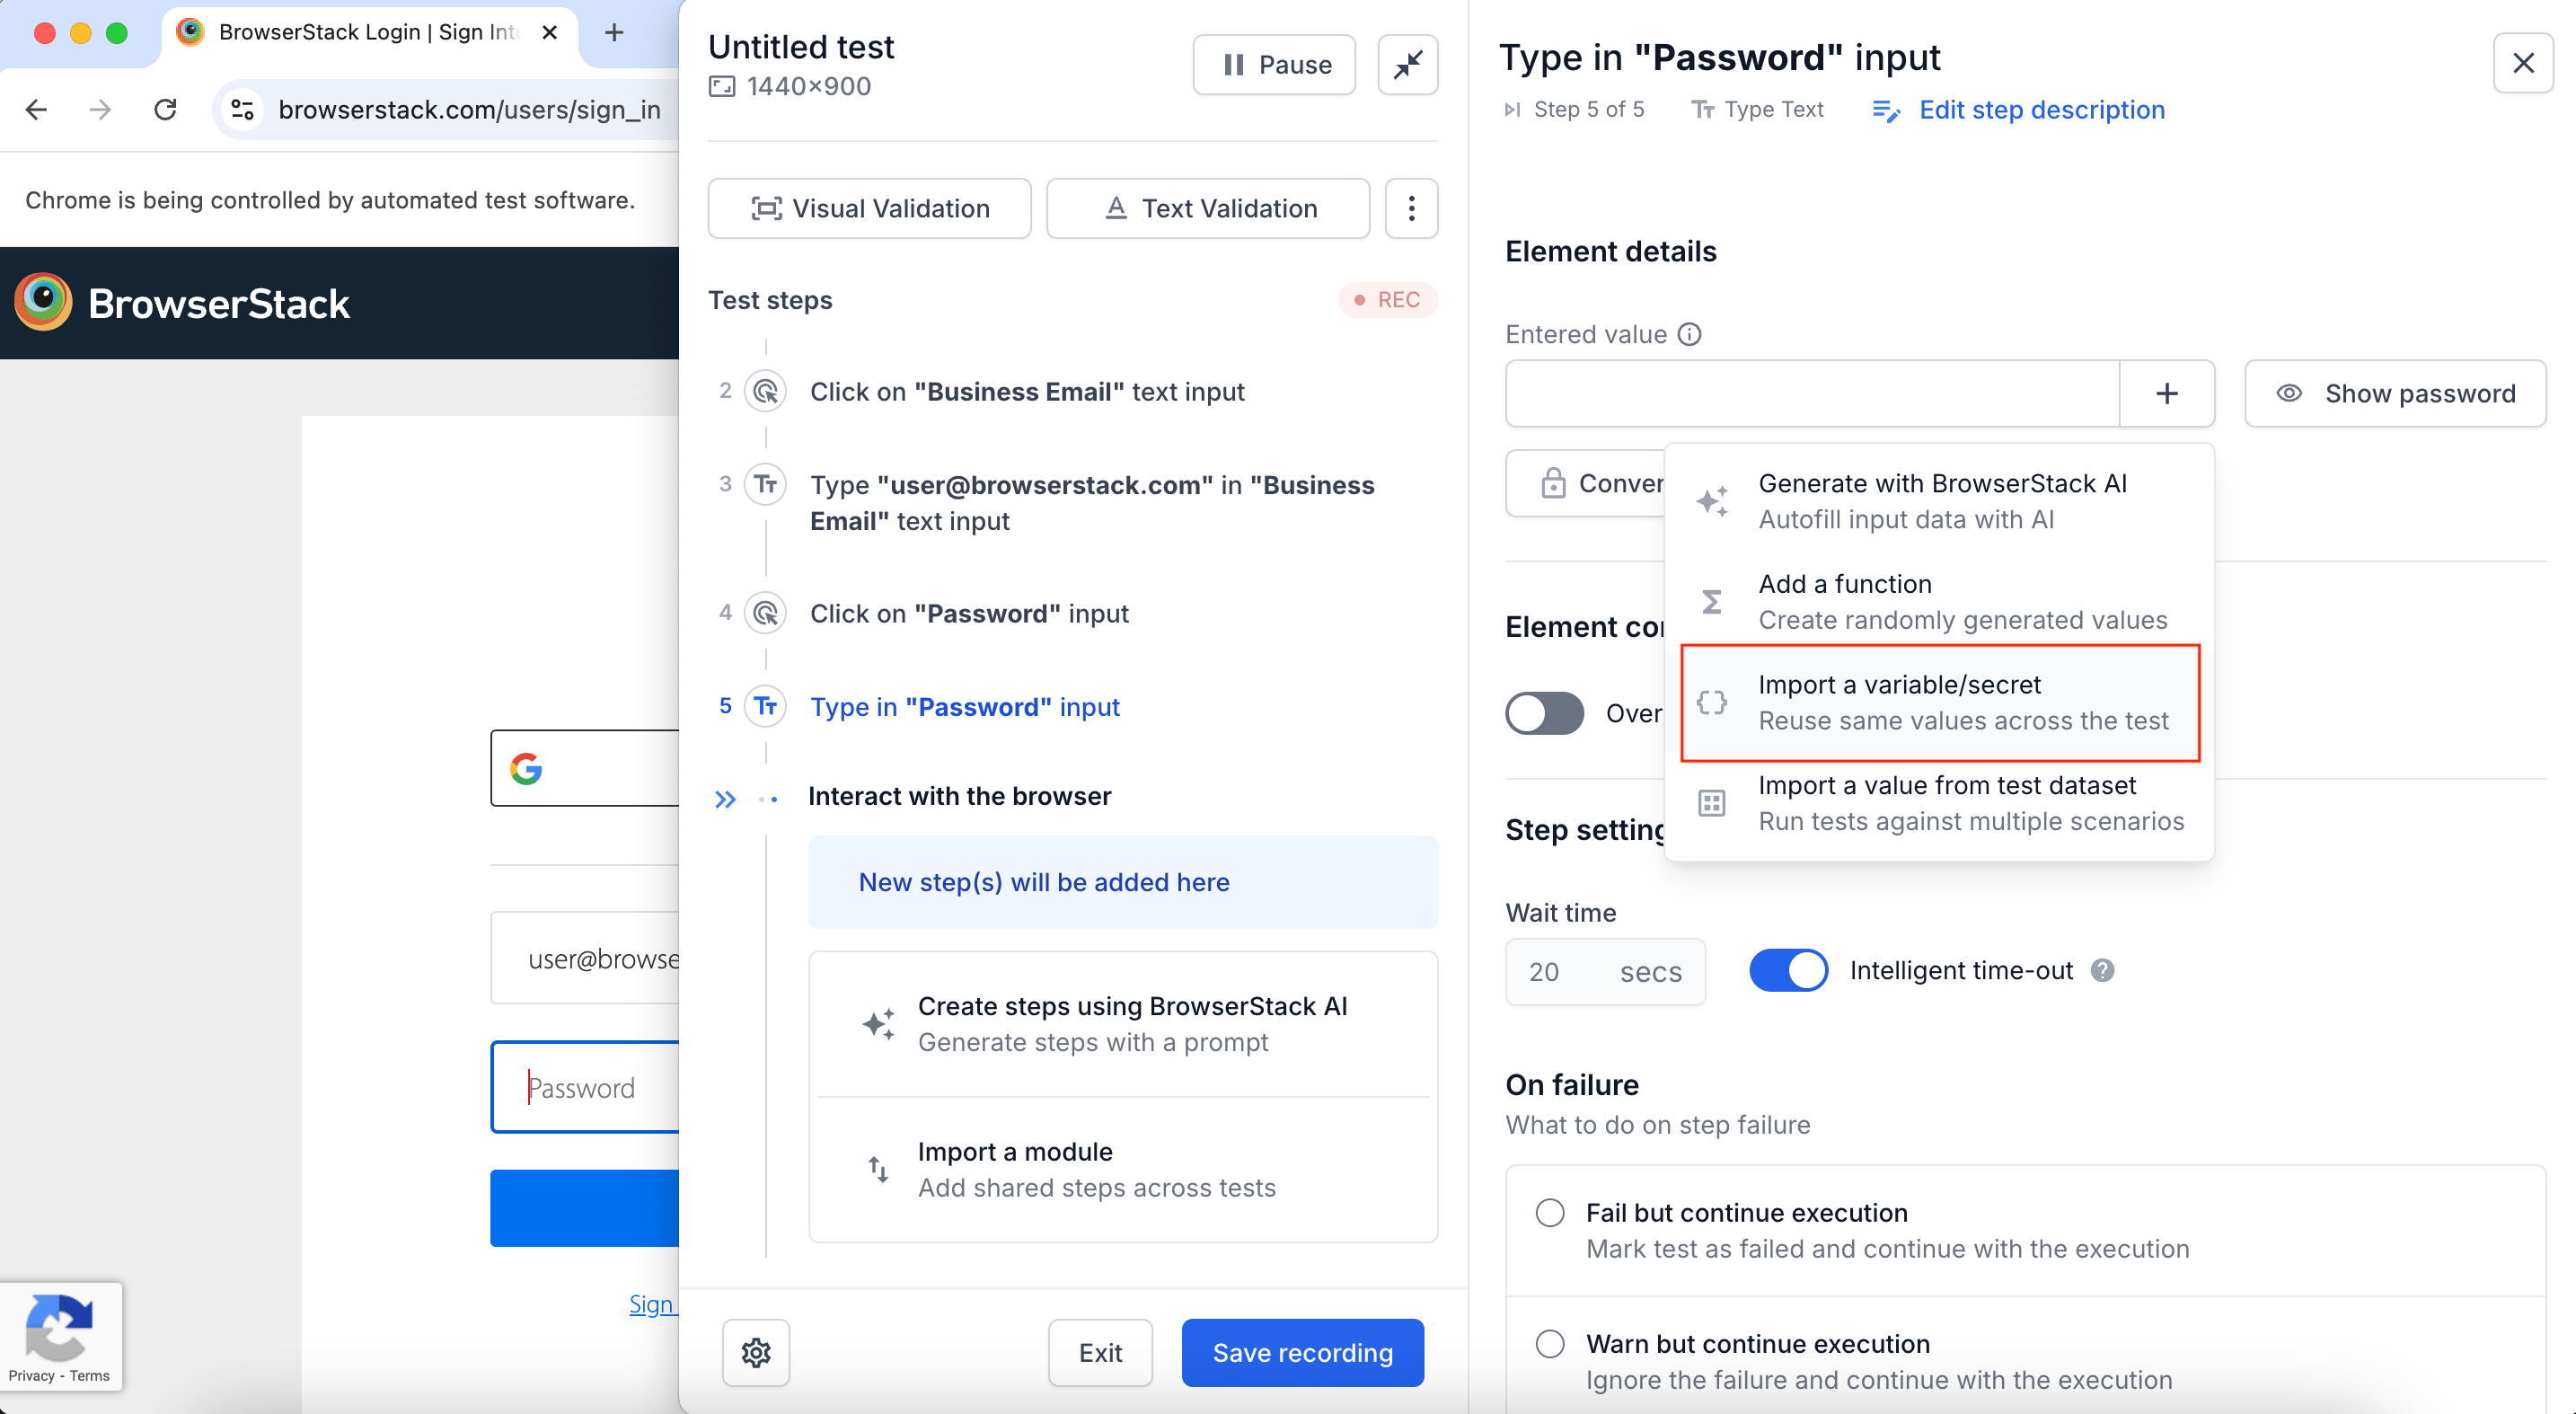Go back in browser history
The width and height of the screenshot is (2576, 1414).
click(x=37, y=109)
